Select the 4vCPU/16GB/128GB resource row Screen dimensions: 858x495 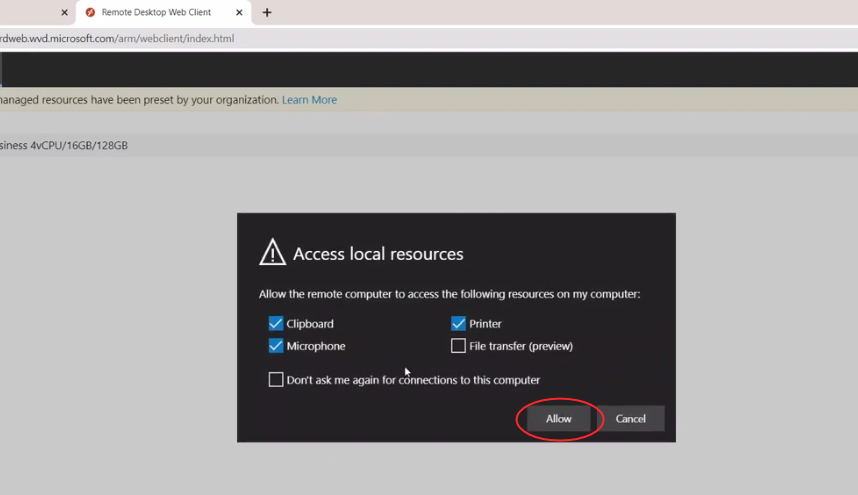point(429,145)
